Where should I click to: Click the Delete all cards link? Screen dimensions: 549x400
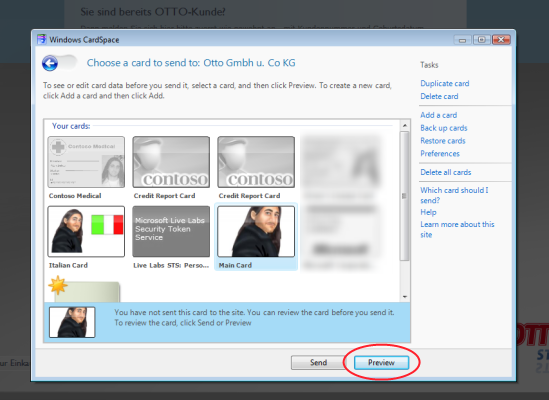[446, 172]
